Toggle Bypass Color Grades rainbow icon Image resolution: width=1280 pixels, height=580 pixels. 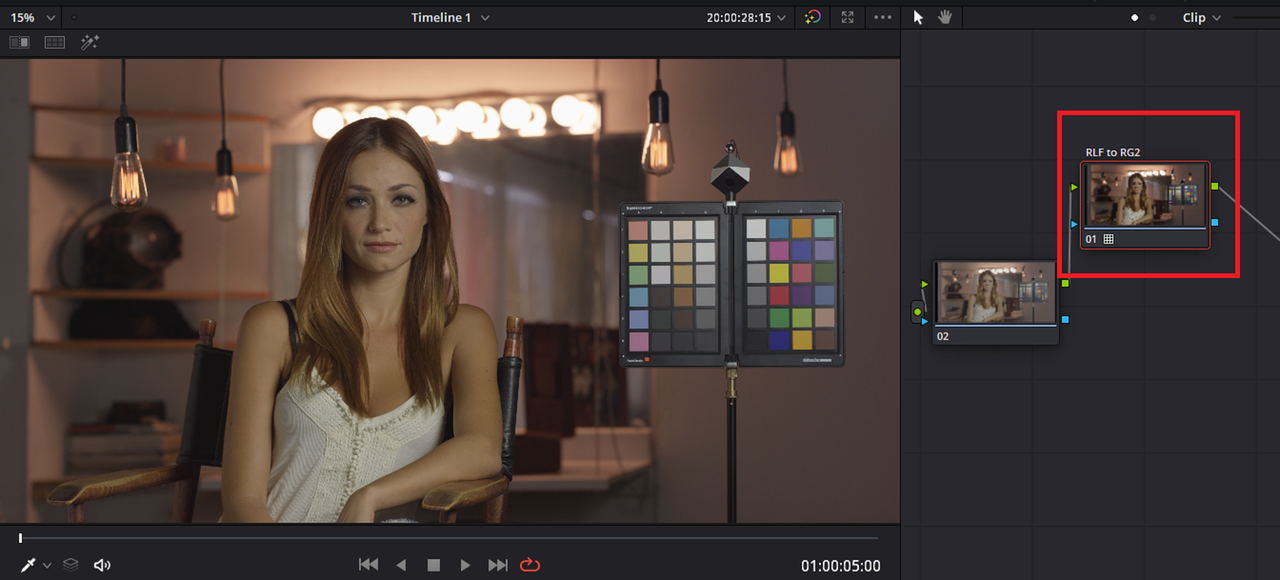(x=813, y=17)
